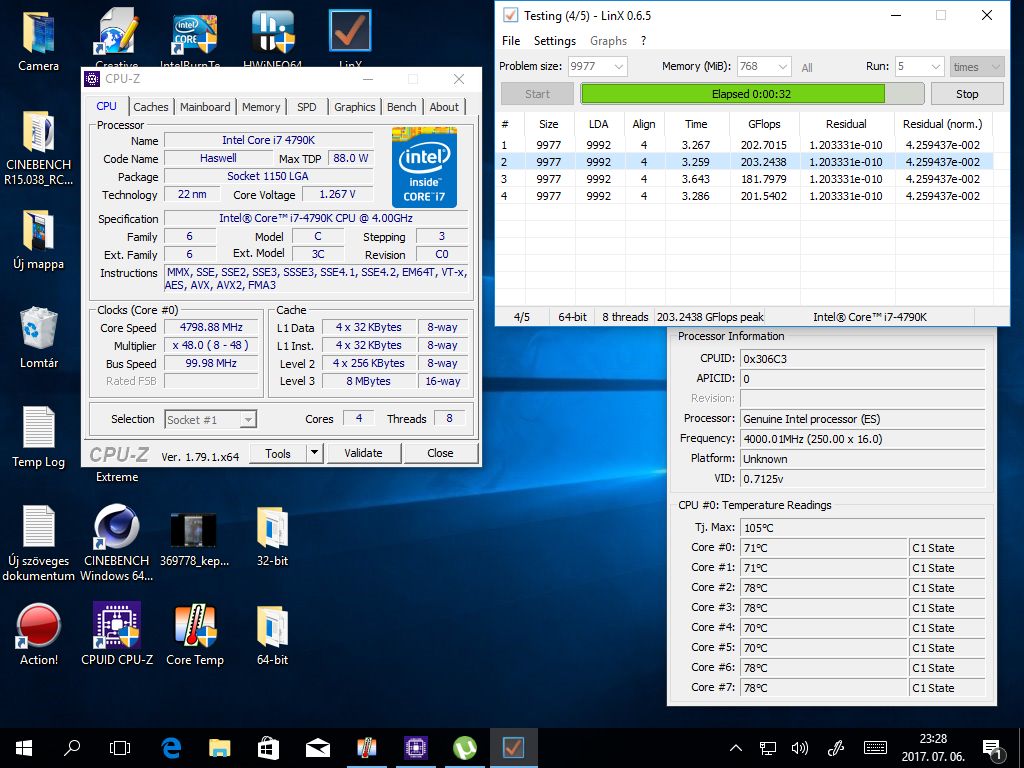Open uTorrent from taskbar
Screen dimensions: 1024x768
pos(464,748)
